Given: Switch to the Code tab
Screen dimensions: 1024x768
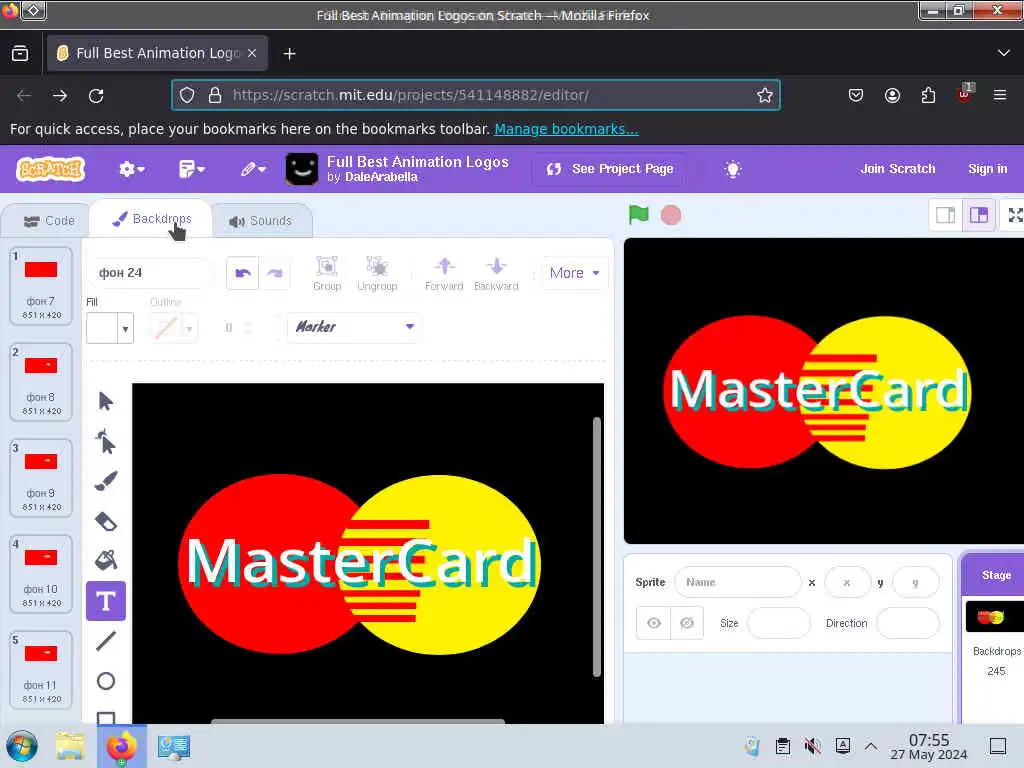Looking at the screenshot, I should tap(49, 221).
